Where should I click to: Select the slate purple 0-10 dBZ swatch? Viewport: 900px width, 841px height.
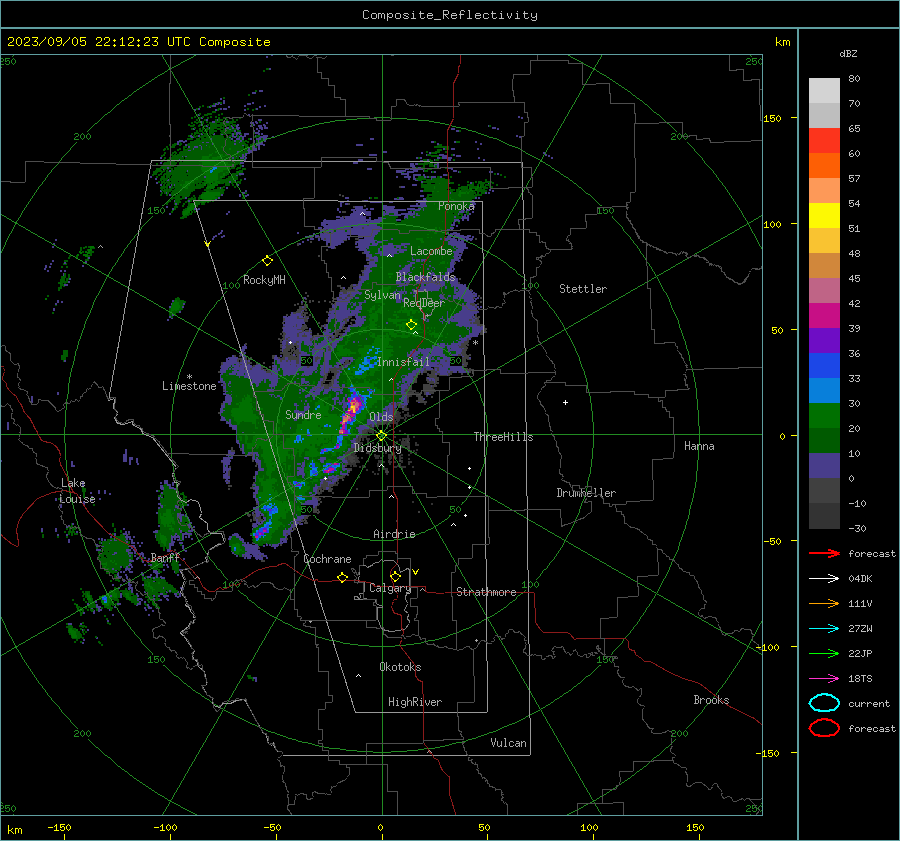click(x=824, y=466)
